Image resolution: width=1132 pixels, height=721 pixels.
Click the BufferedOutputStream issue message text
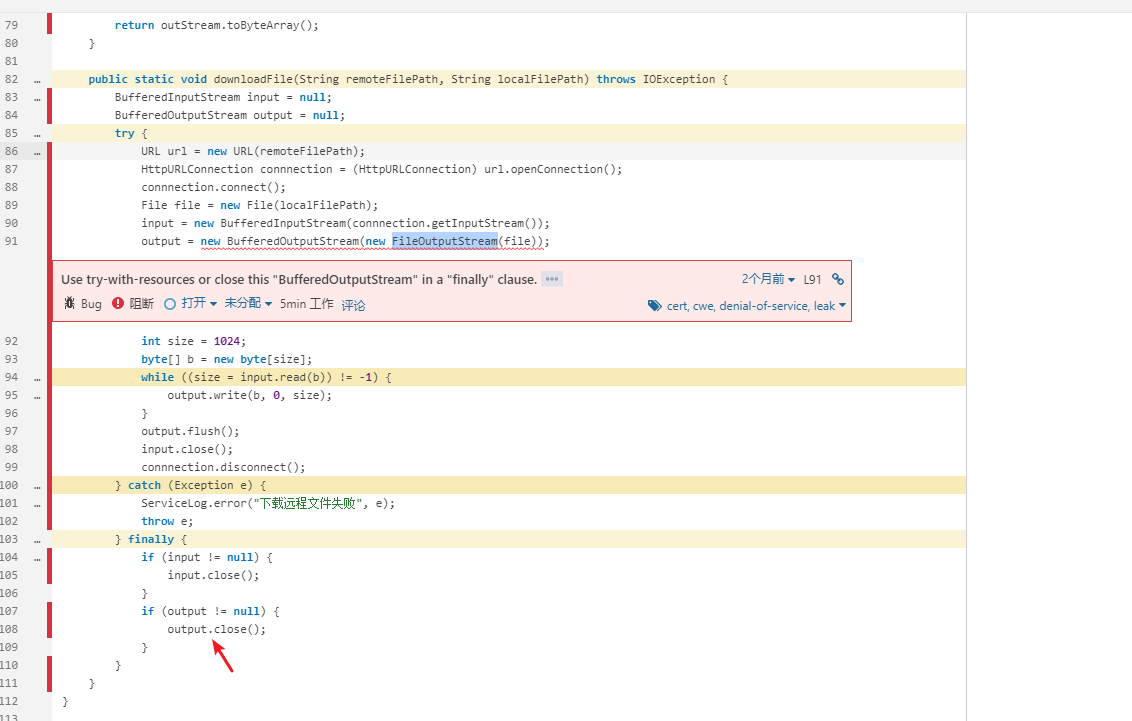(299, 280)
